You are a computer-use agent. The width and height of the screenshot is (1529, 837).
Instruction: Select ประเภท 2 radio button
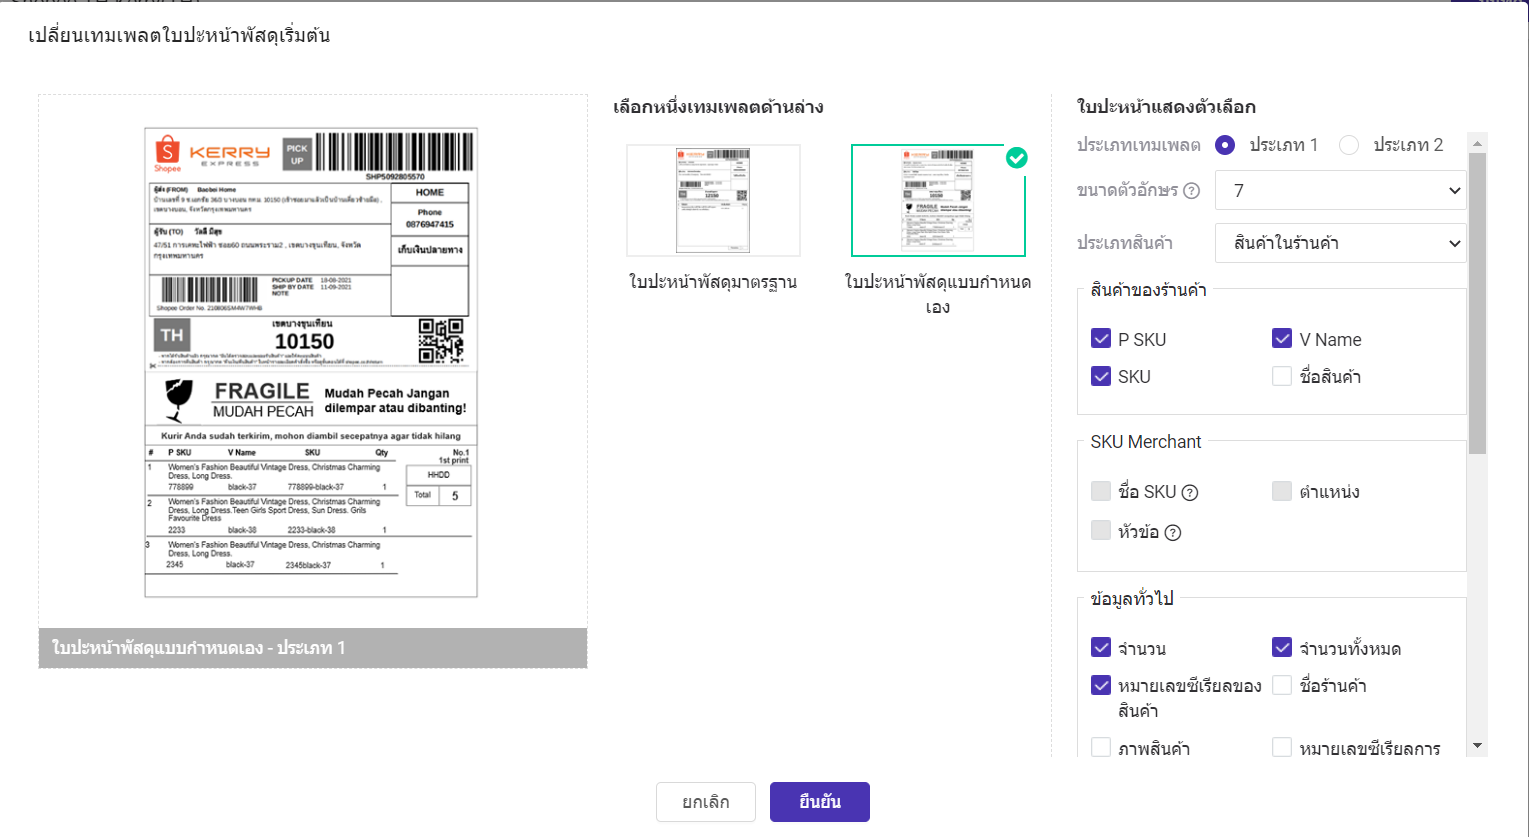pos(1349,145)
